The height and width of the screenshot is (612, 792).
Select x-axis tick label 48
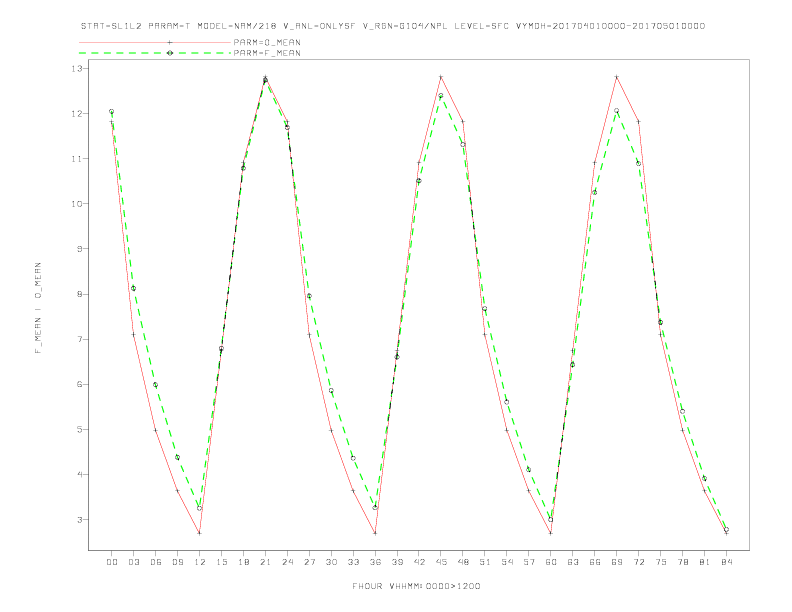point(463,562)
